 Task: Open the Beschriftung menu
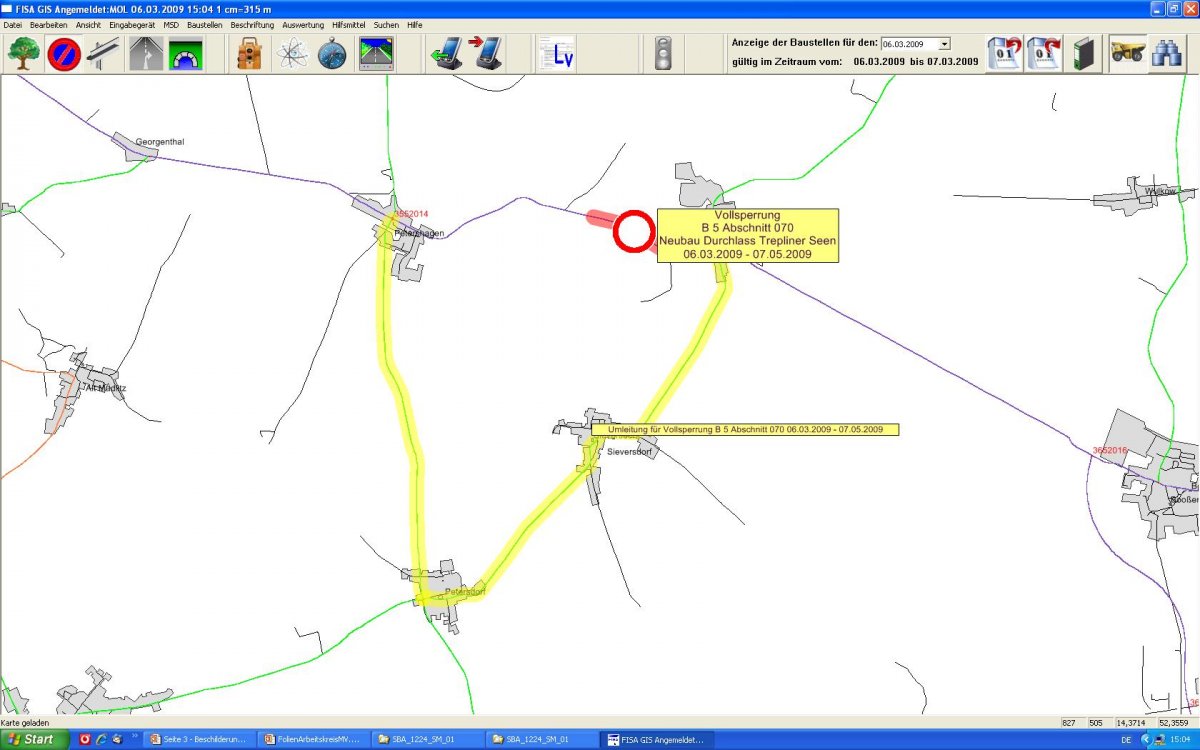pos(252,24)
